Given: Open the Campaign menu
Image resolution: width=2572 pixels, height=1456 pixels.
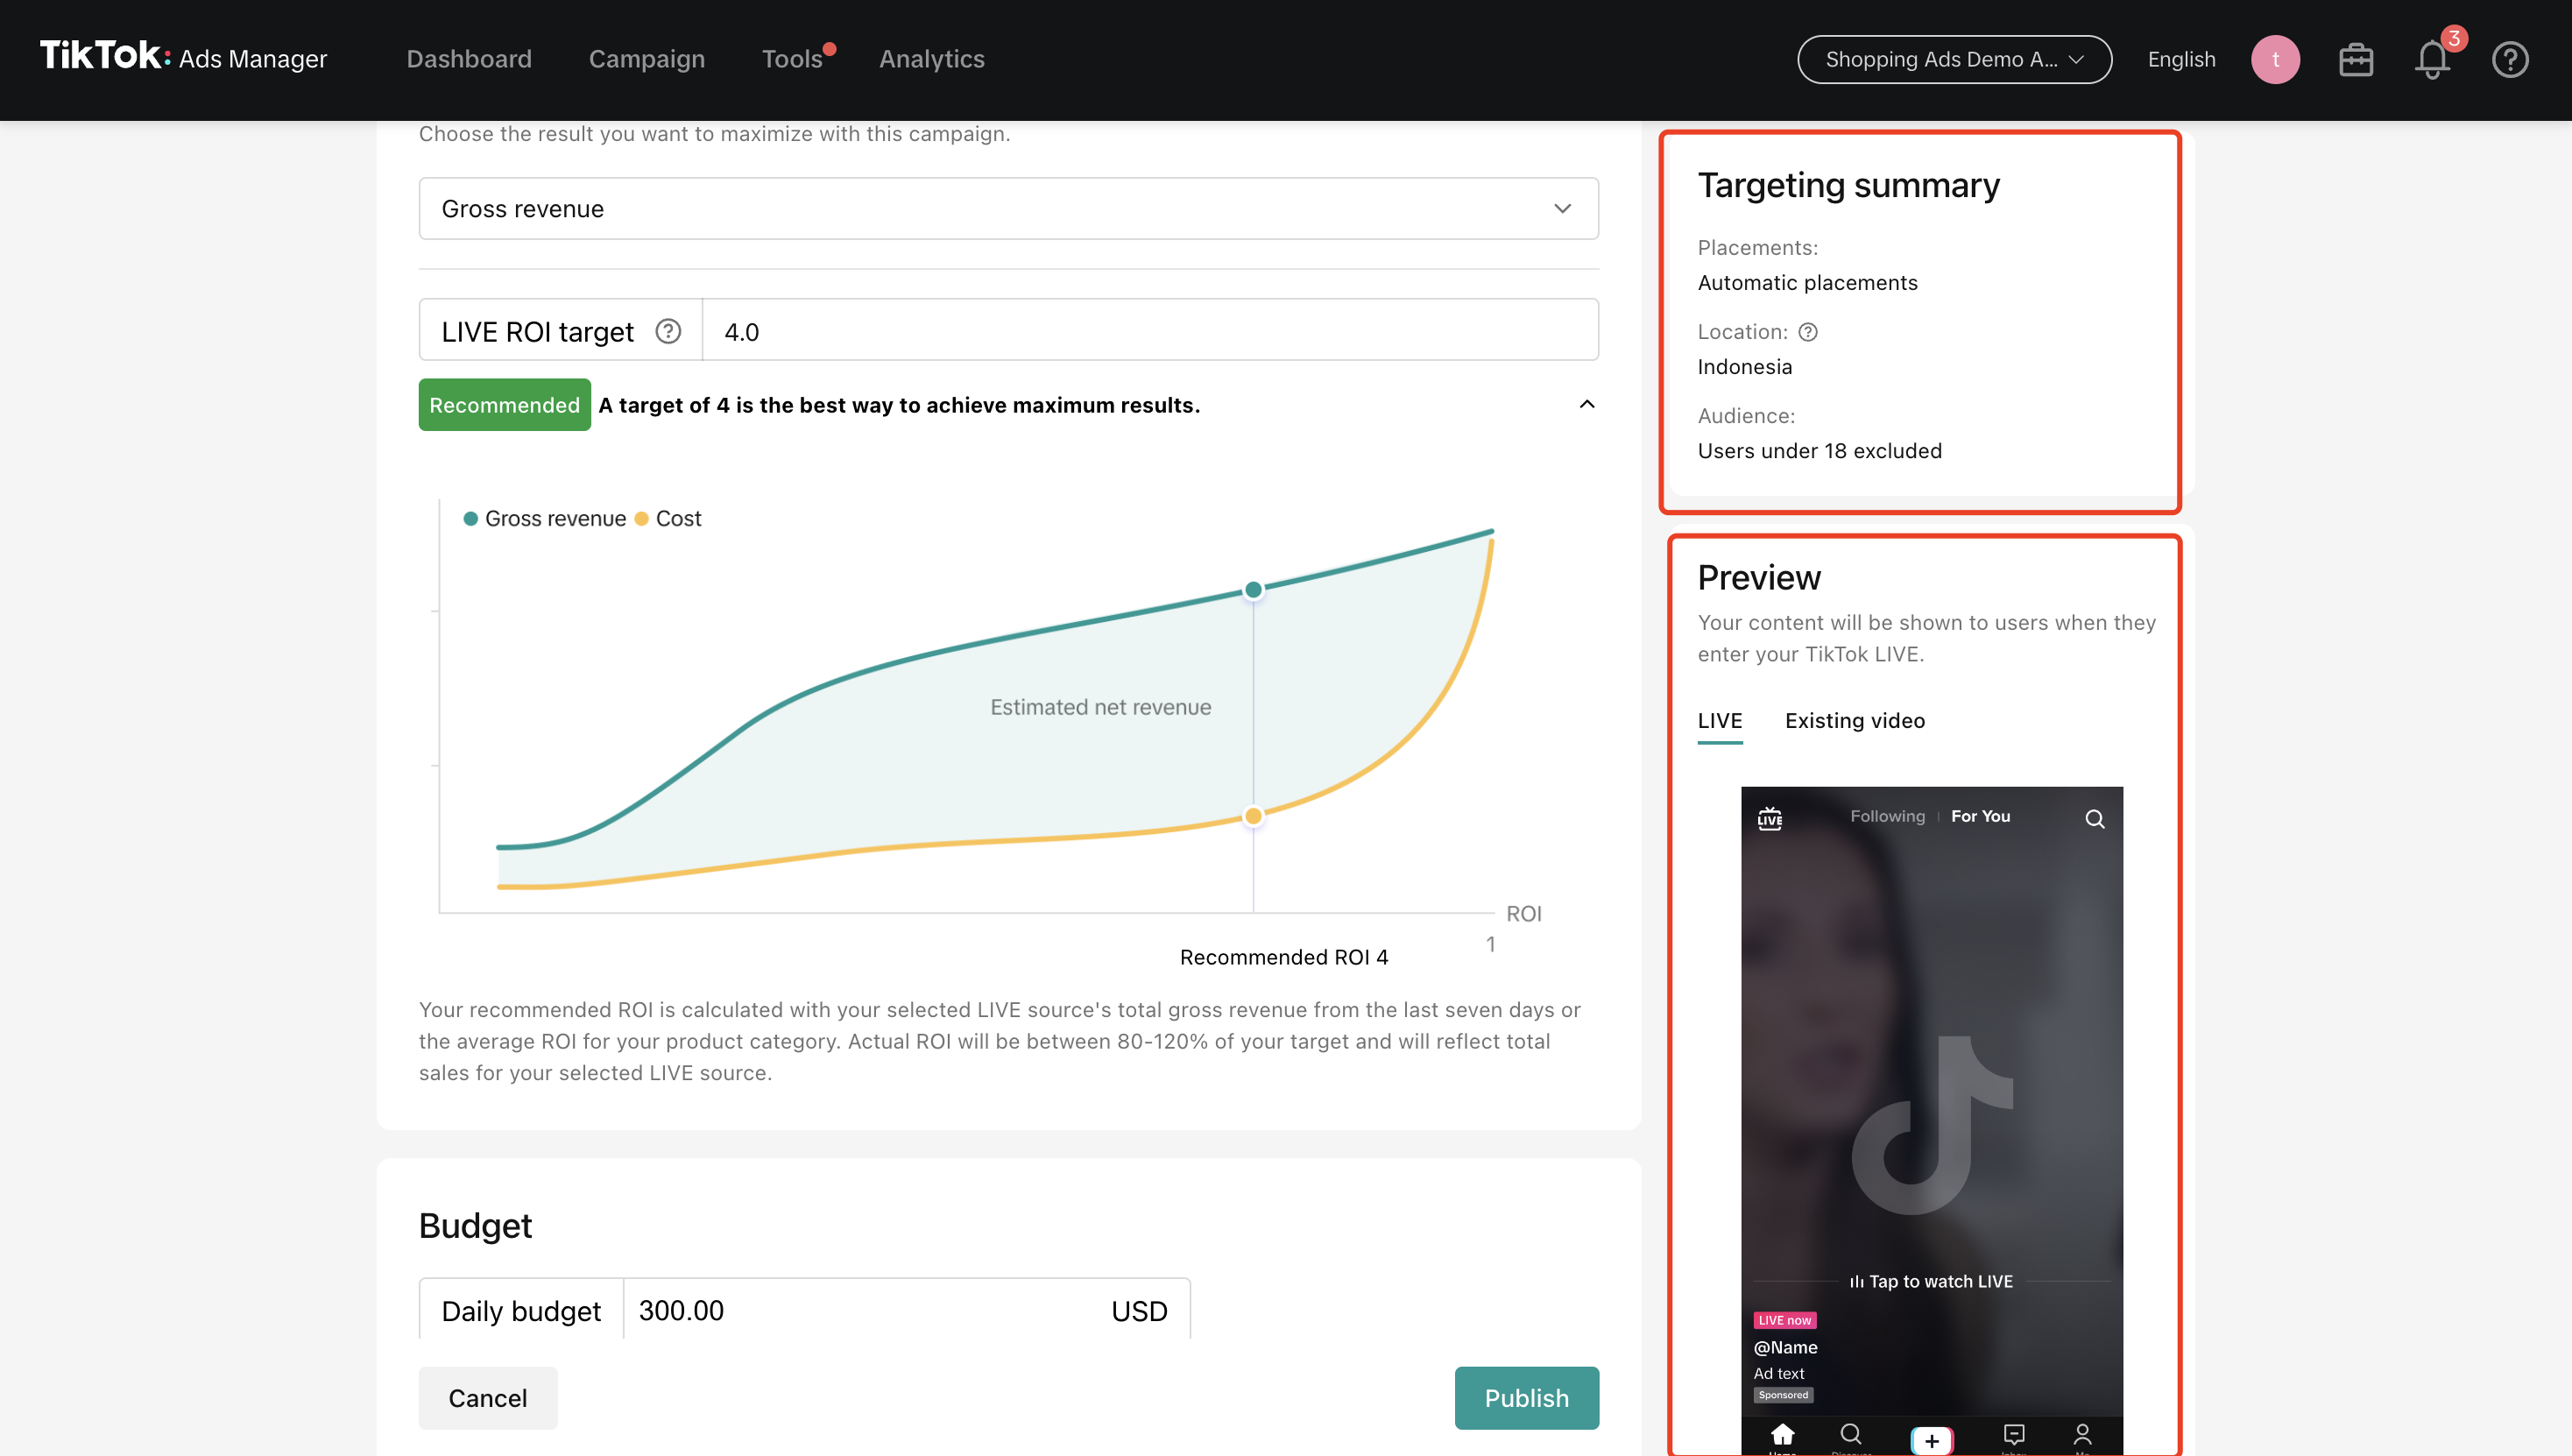Looking at the screenshot, I should pyautogui.click(x=647, y=59).
